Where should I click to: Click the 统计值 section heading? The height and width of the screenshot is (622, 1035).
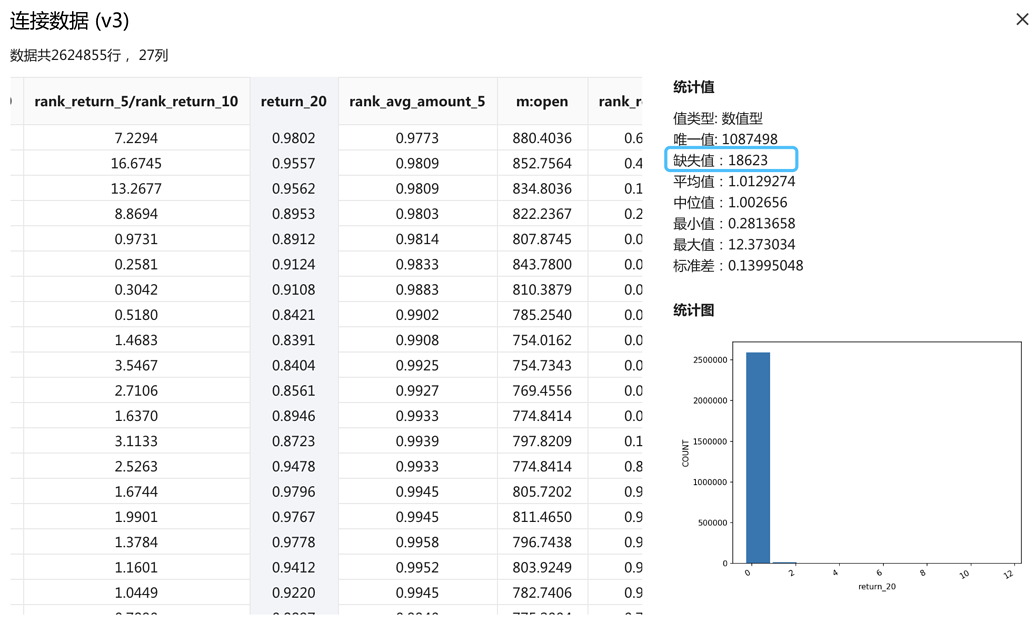point(693,87)
